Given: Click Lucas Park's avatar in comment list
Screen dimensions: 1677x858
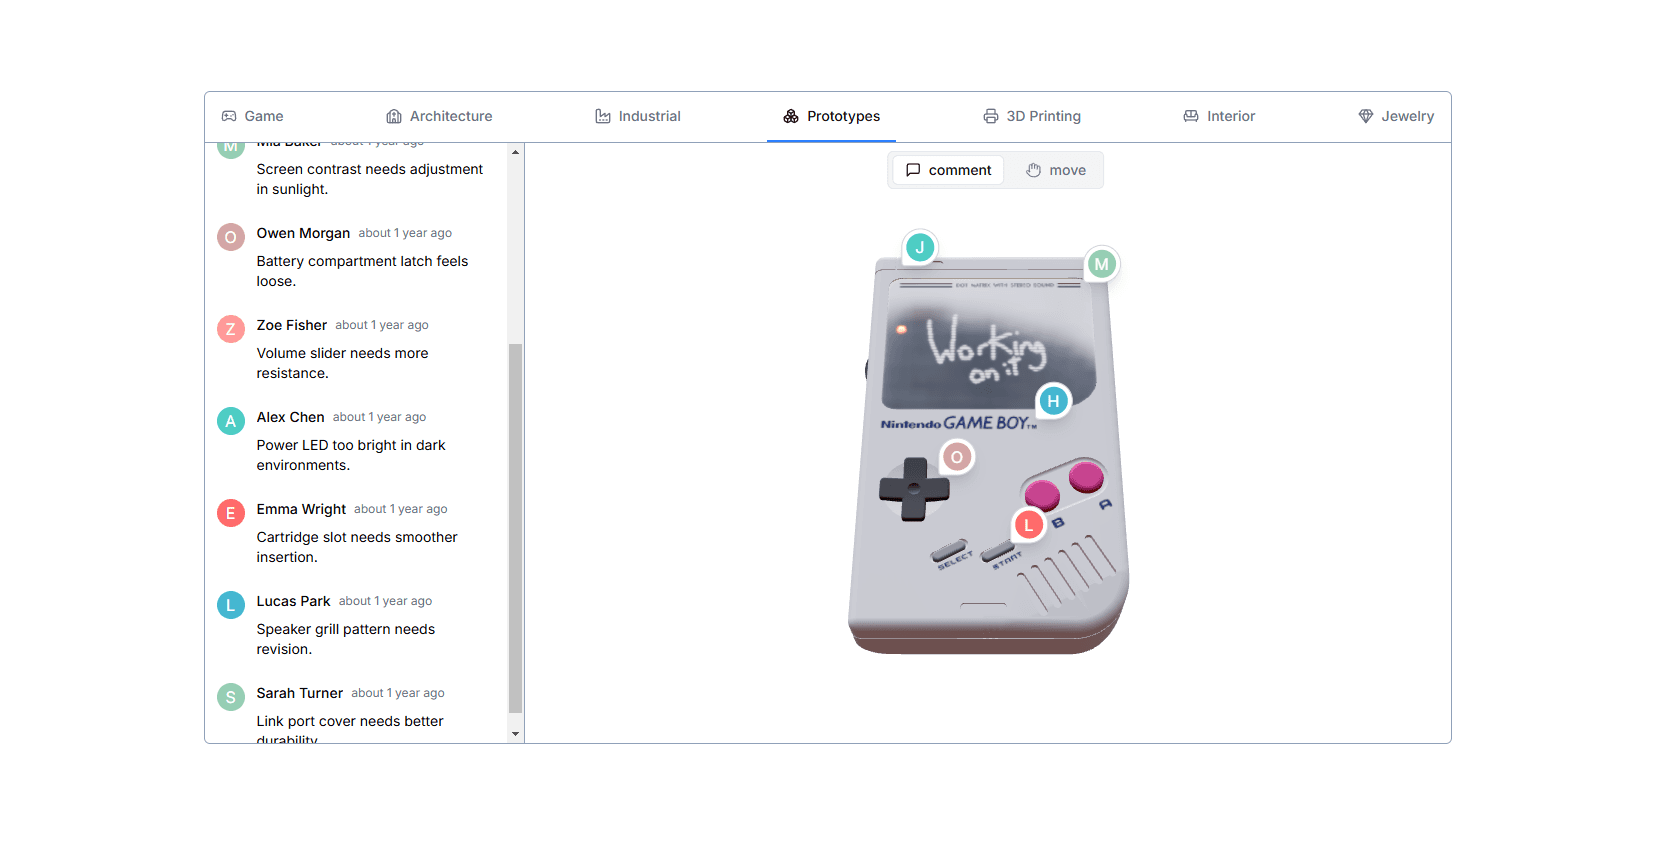Looking at the screenshot, I should [x=231, y=605].
